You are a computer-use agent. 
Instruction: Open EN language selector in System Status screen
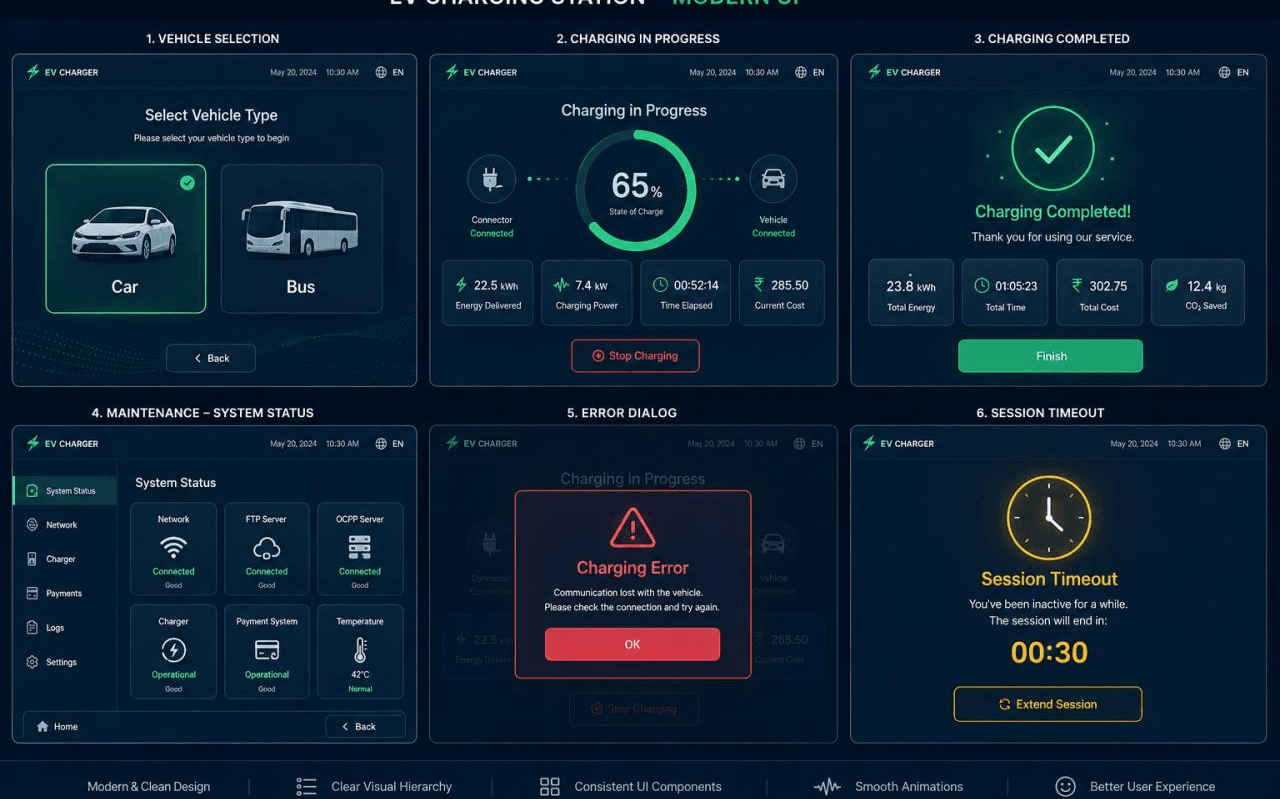(x=390, y=444)
